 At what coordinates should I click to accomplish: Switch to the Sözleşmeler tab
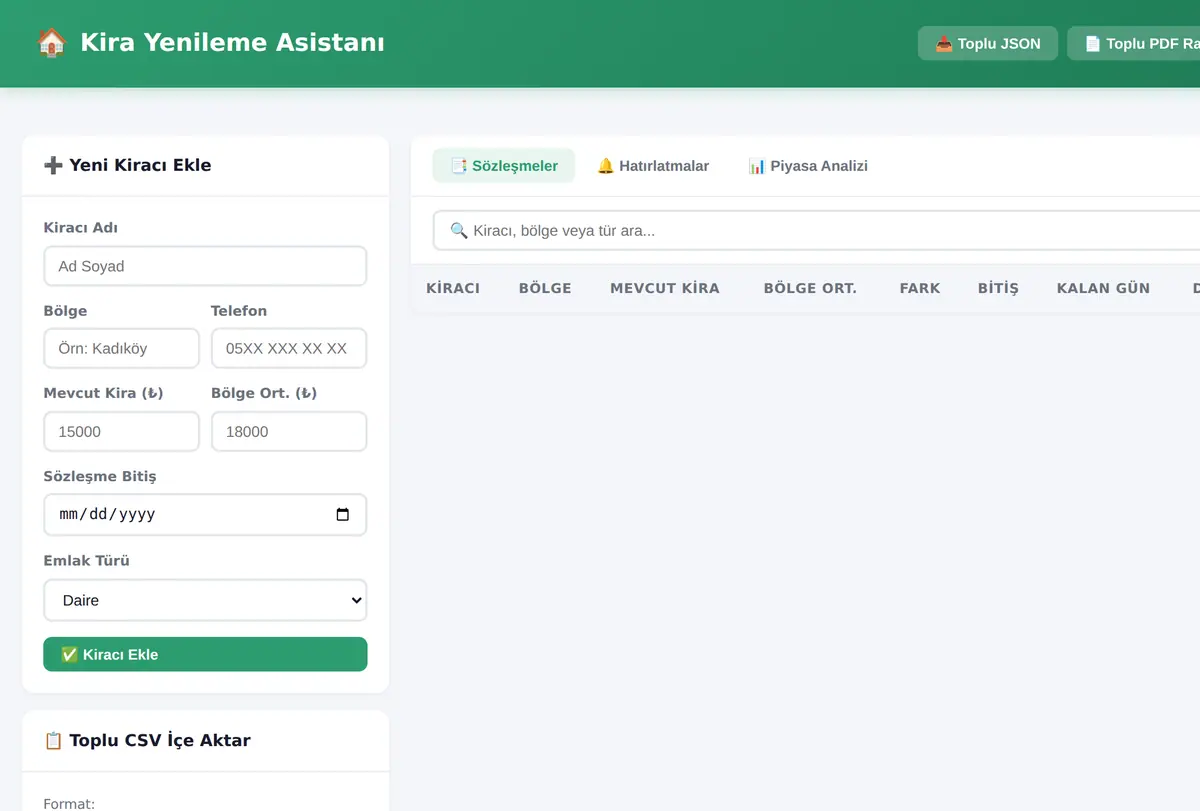[x=504, y=166]
